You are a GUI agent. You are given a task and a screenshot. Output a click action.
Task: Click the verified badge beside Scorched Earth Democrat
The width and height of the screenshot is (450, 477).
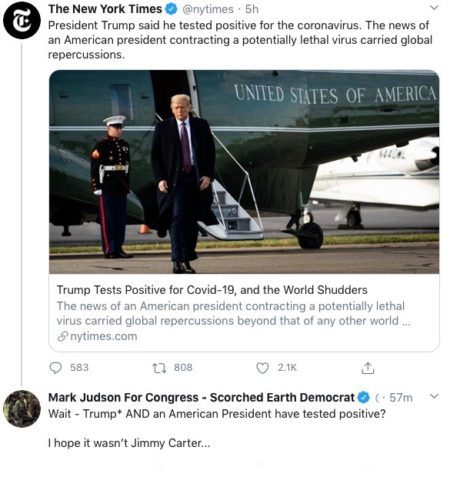(x=364, y=397)
